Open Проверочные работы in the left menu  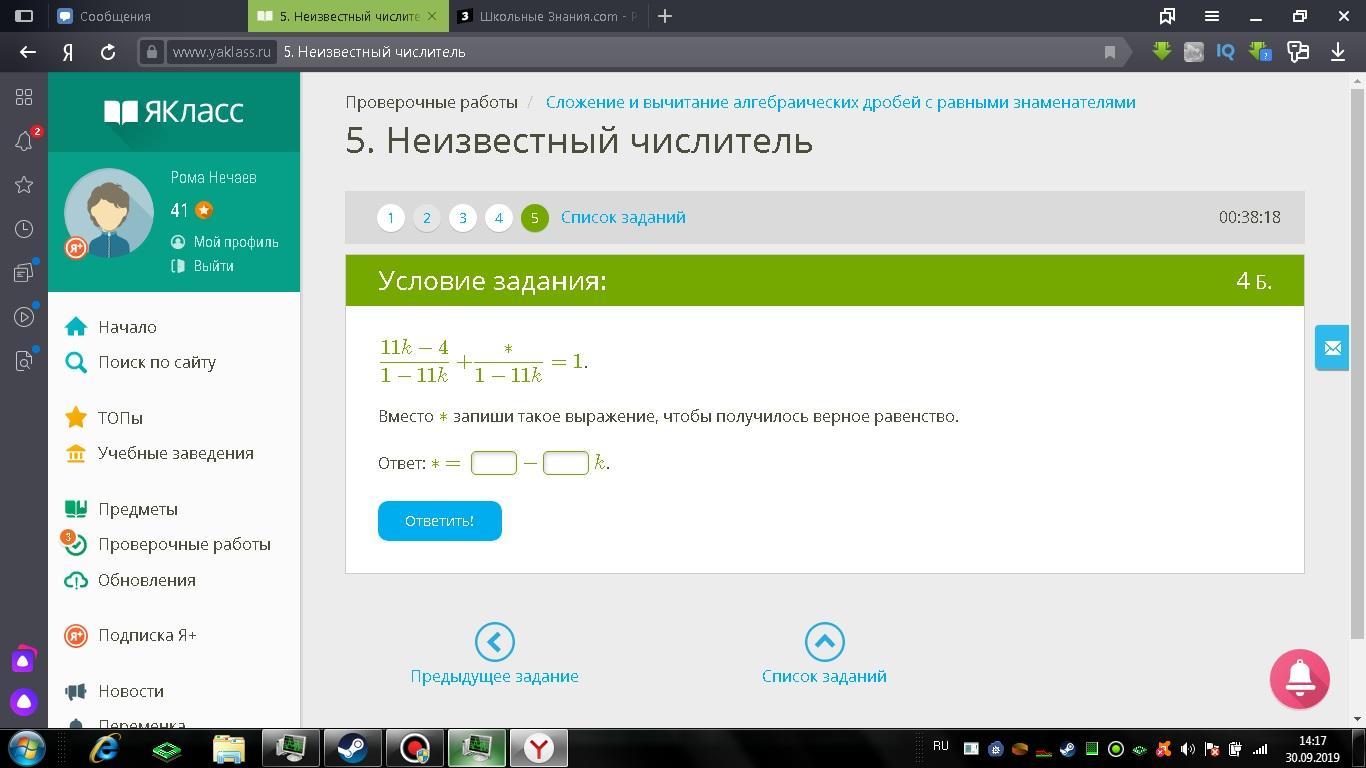pos(184,544)
